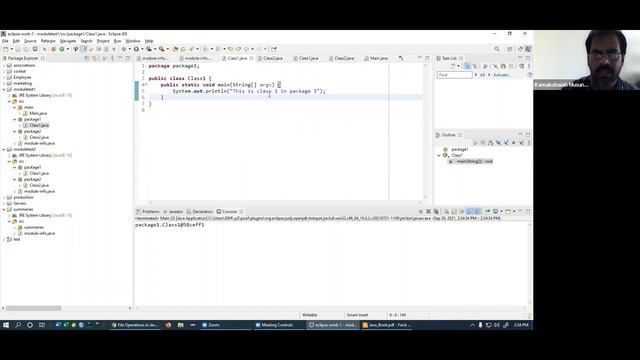This screenshot has width=640, height=360.
Task: Open the Package Explorer view menu
Action: point(112,58)
